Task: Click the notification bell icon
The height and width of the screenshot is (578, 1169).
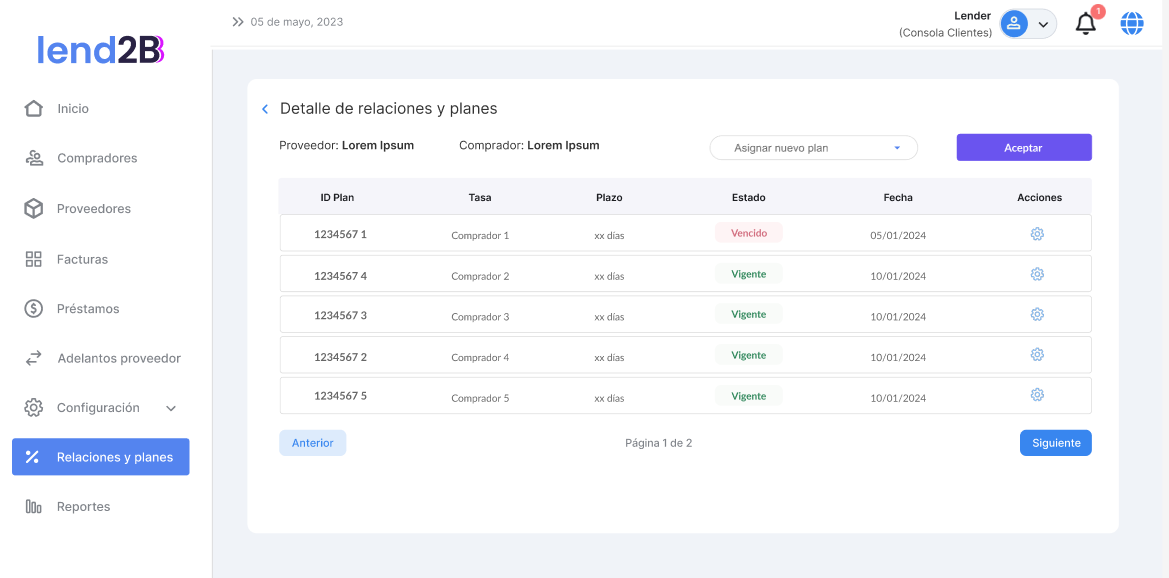Action: coord(1085,24)
